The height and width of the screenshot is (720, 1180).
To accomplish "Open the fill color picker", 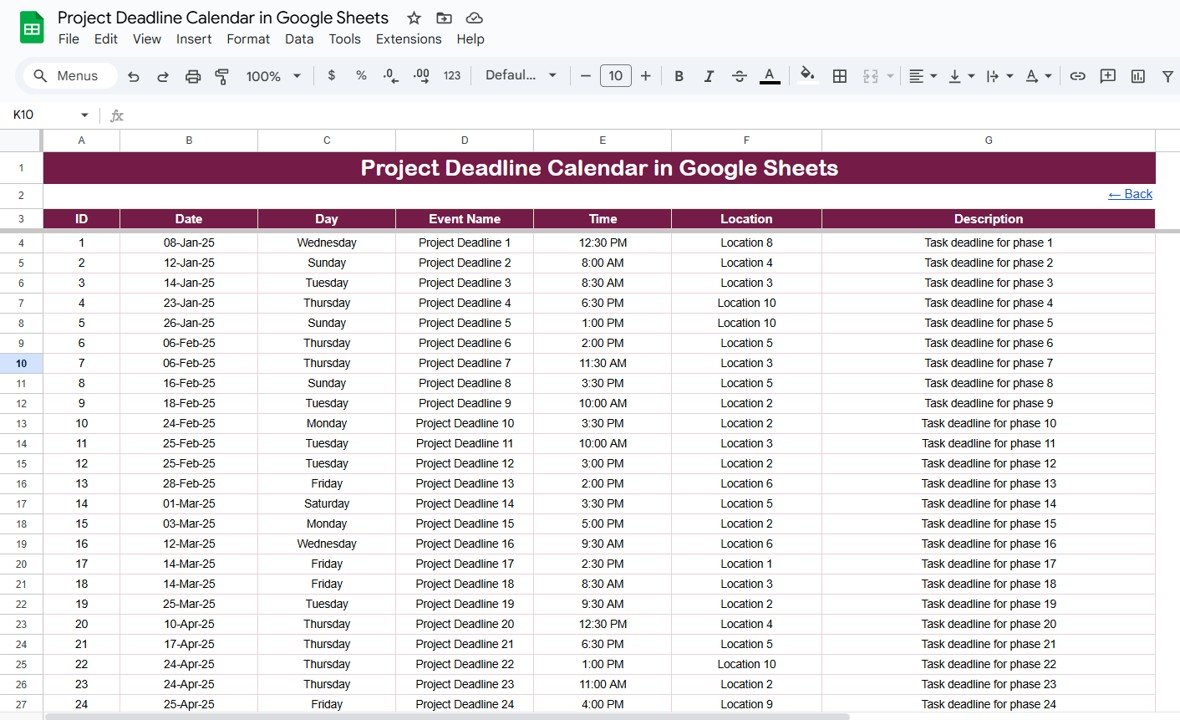I will point(807,74).
